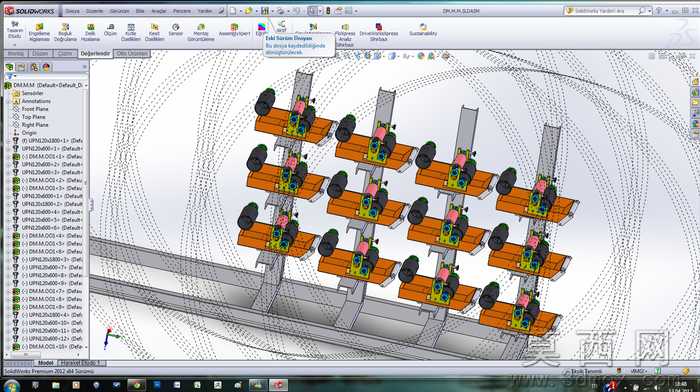Open the Boşluk Doğrulama tool
The image size is (700, 392).
[x=65, y=33]
